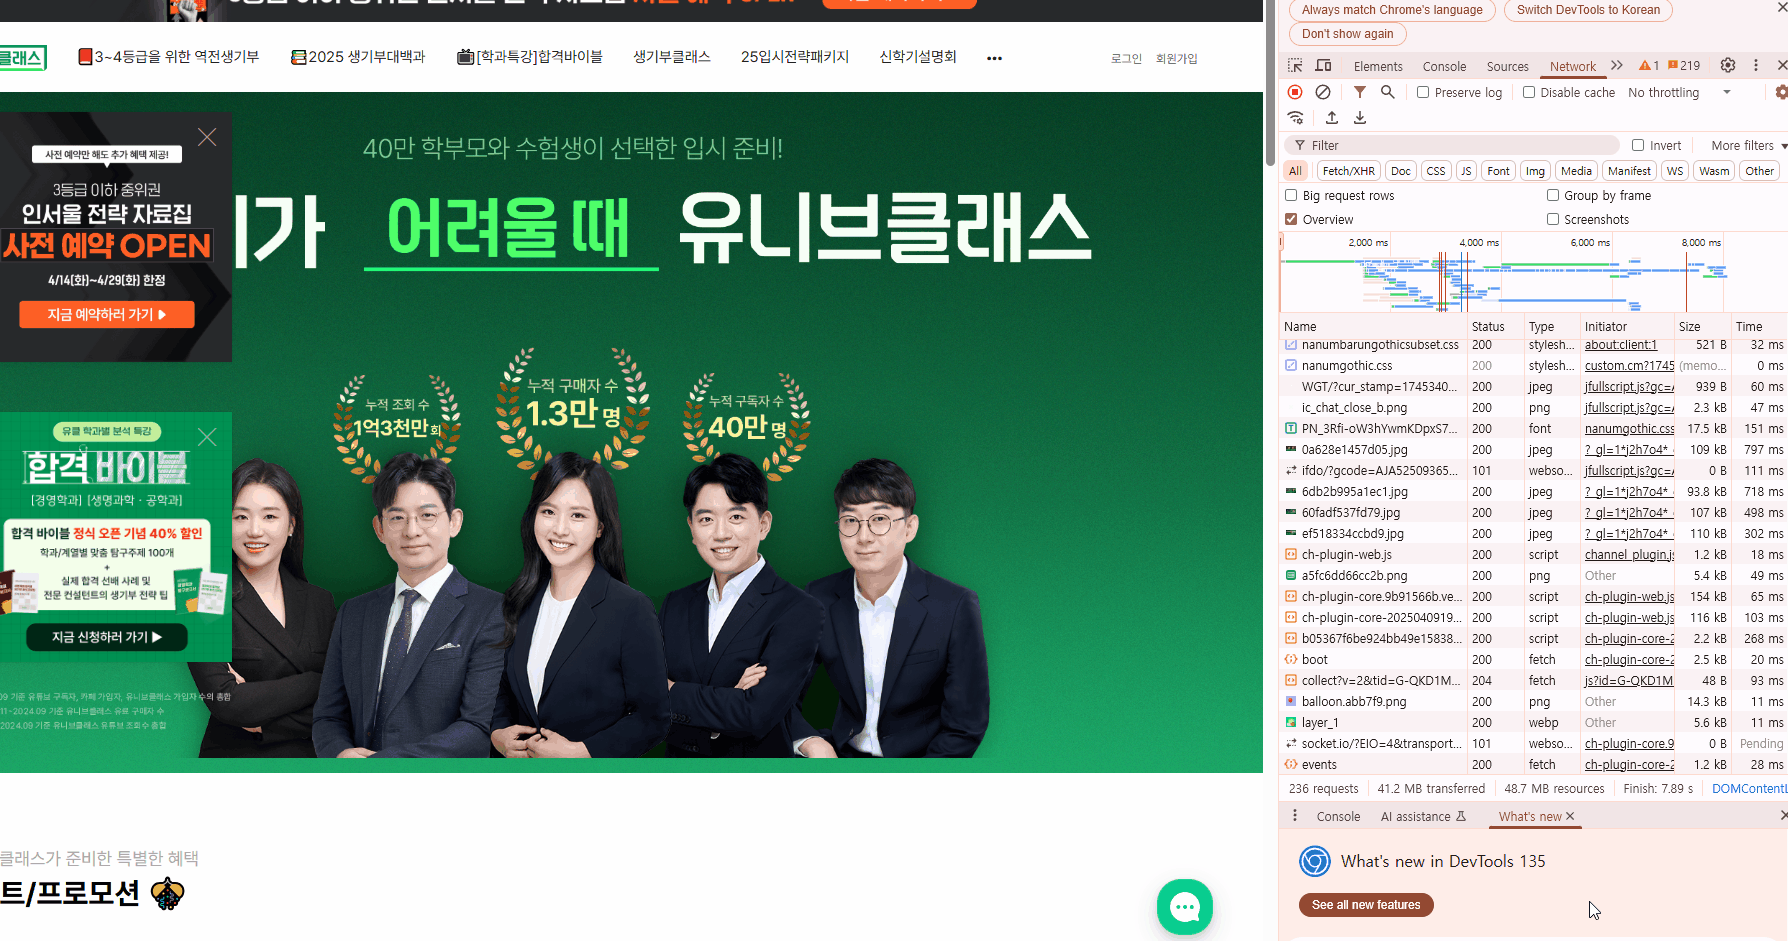Uncheck the Overview checkbox

point(1291,219)
